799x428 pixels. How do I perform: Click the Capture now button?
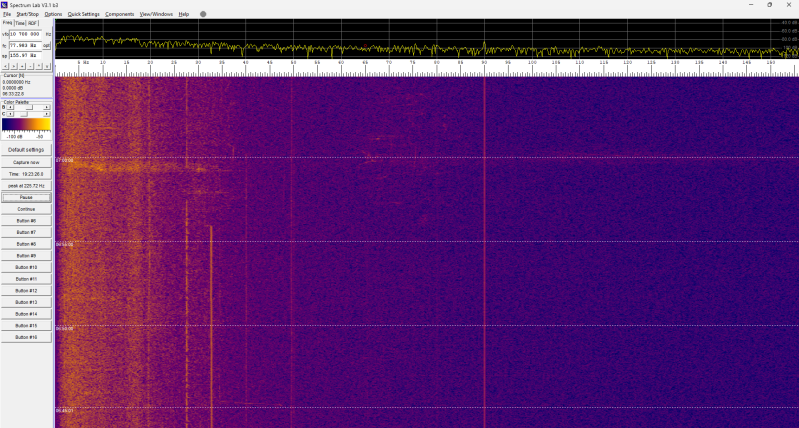pos(26,162)
